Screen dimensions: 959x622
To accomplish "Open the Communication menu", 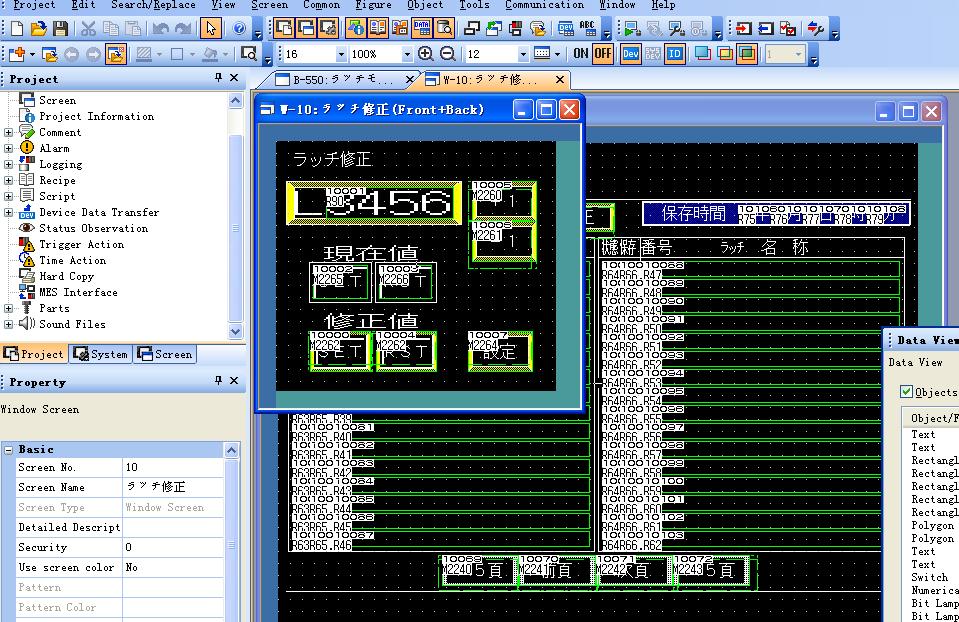I will (x=544, y=5).
